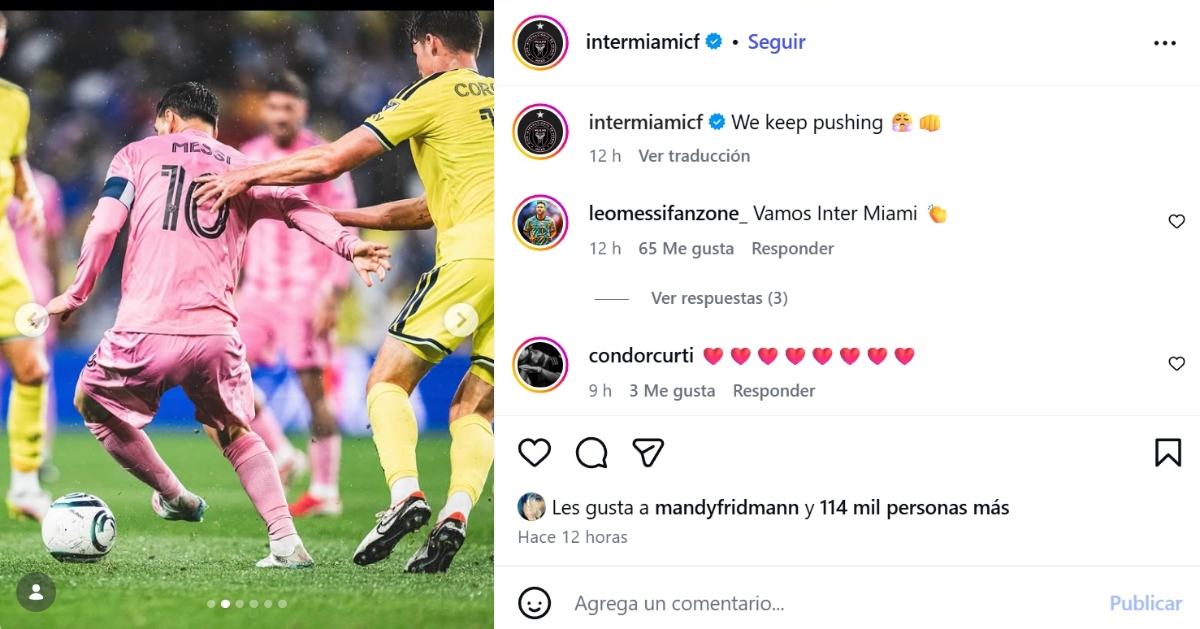Save the post with the bookmark icon

click(1168, 452)
